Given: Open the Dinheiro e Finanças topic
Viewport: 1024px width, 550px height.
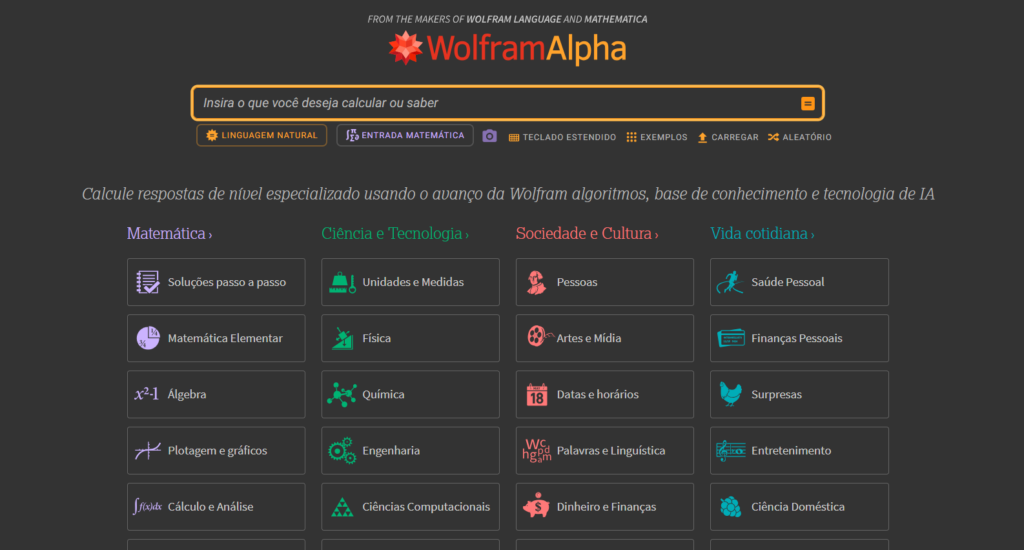Looking at the screenshot, I should coord(605,507).
